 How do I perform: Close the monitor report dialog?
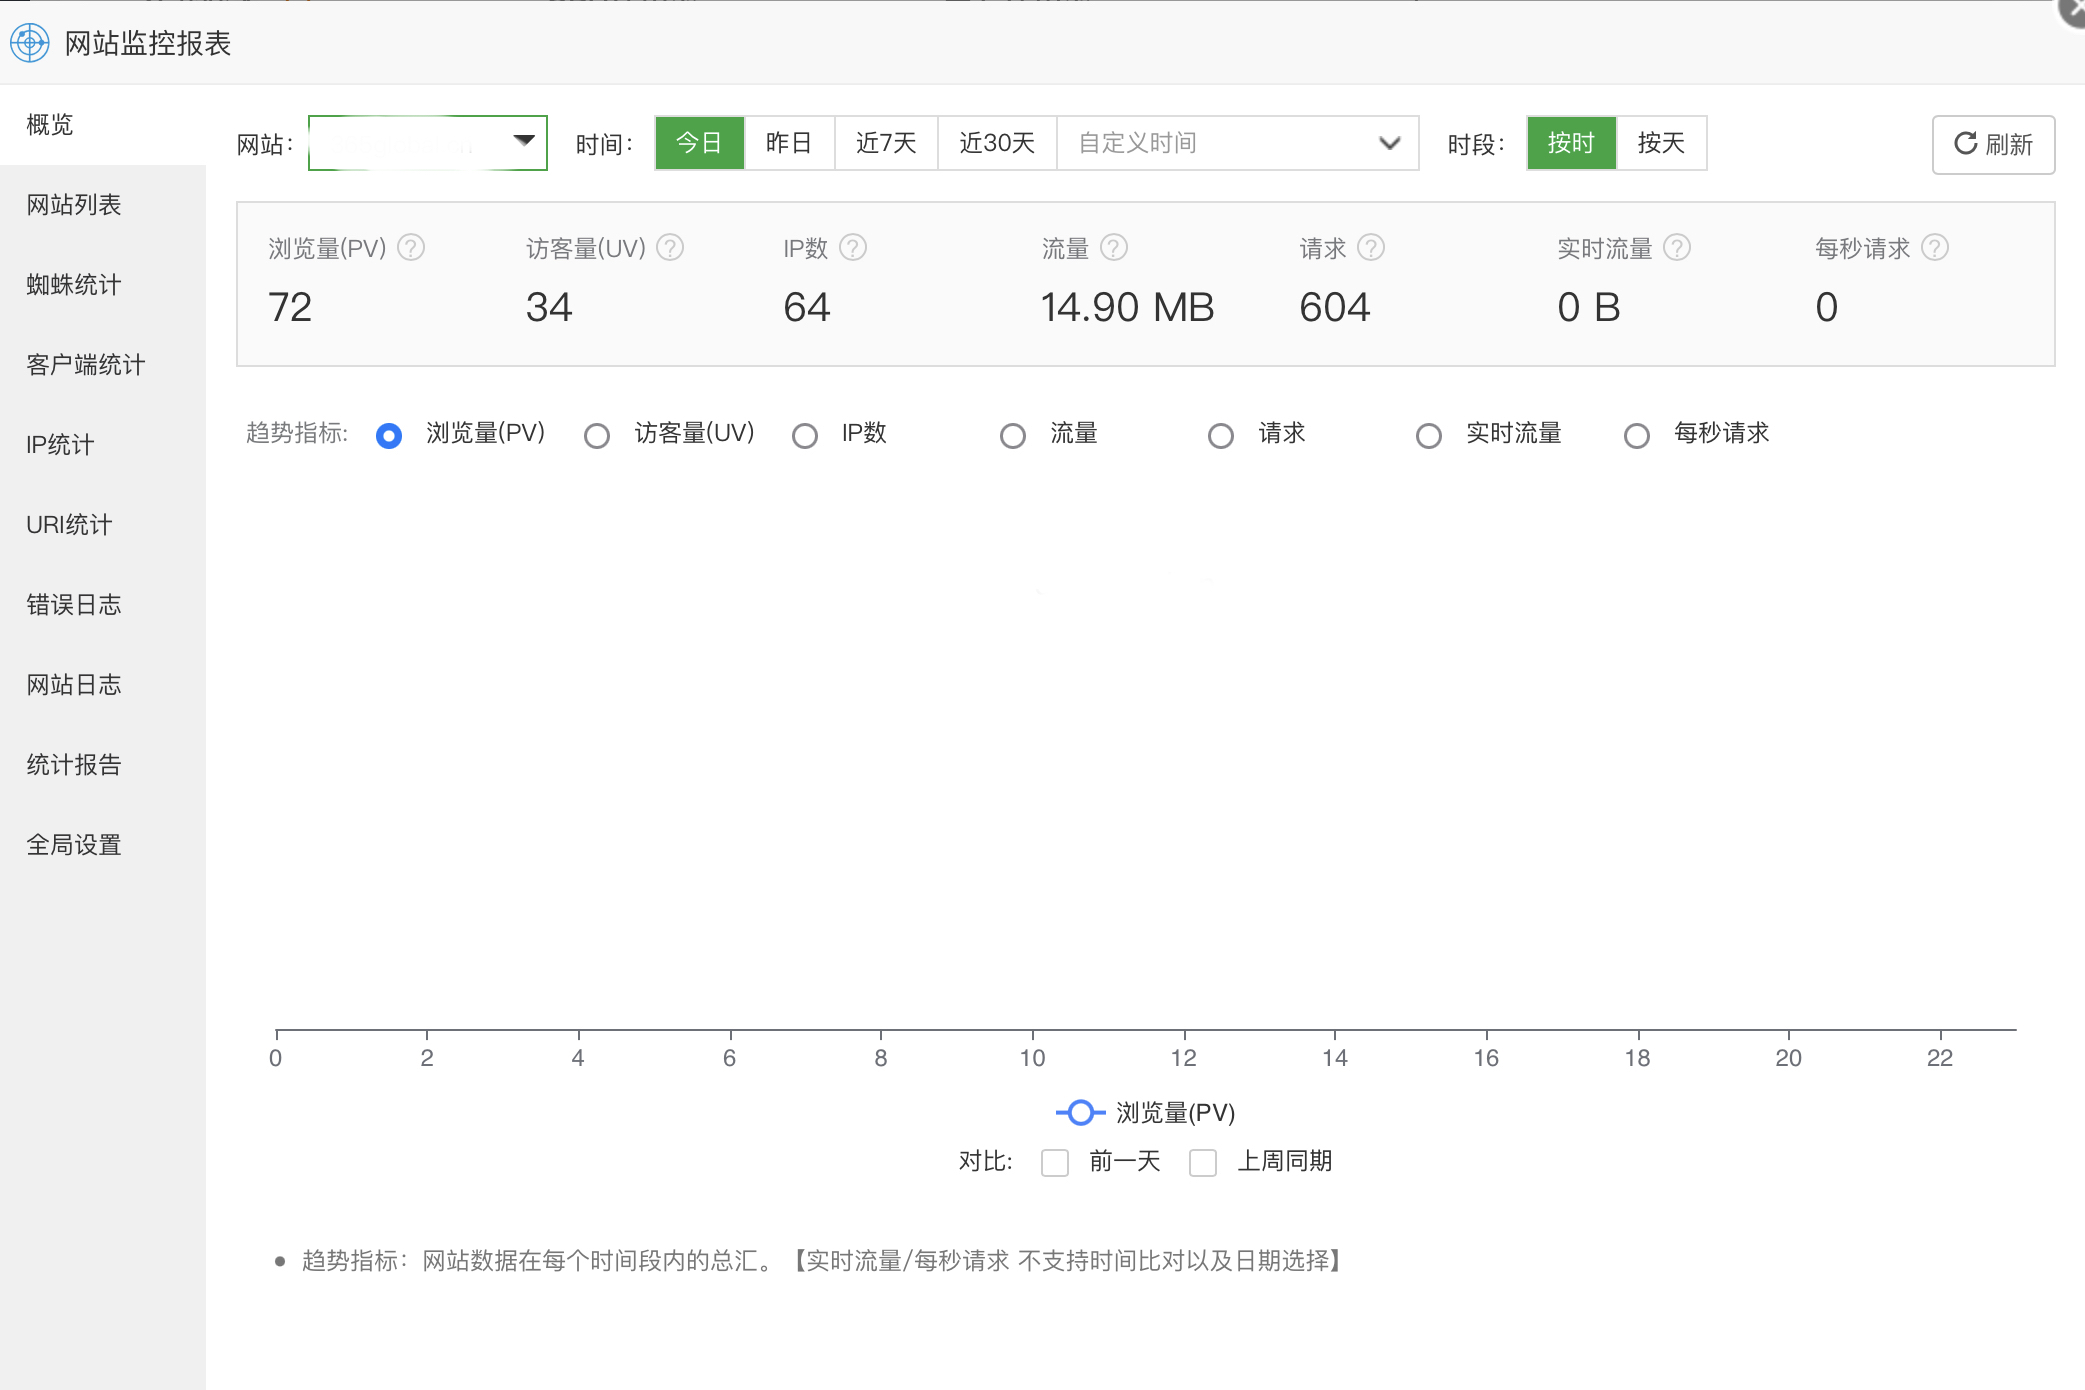(x=2072, y=10)
